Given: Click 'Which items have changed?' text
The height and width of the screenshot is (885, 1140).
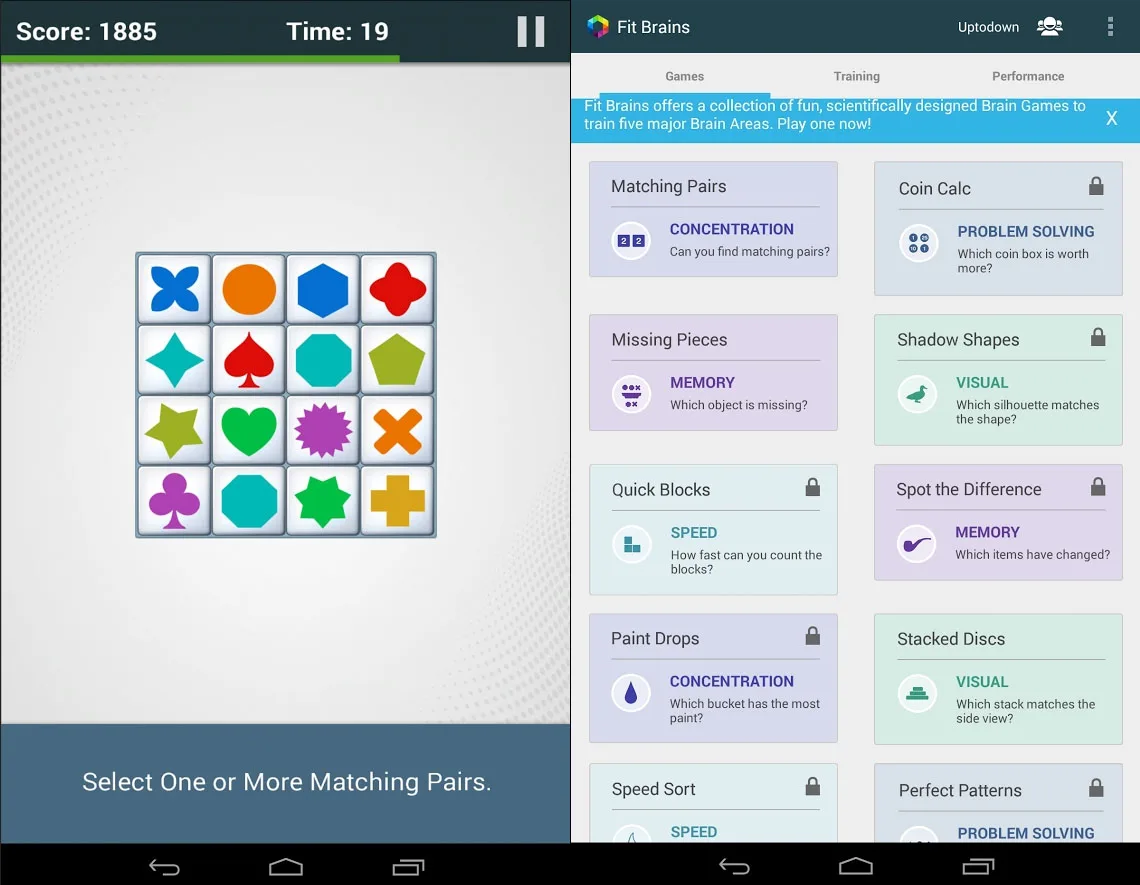Looking at the screenshot, I should [x=1032, y=555].
